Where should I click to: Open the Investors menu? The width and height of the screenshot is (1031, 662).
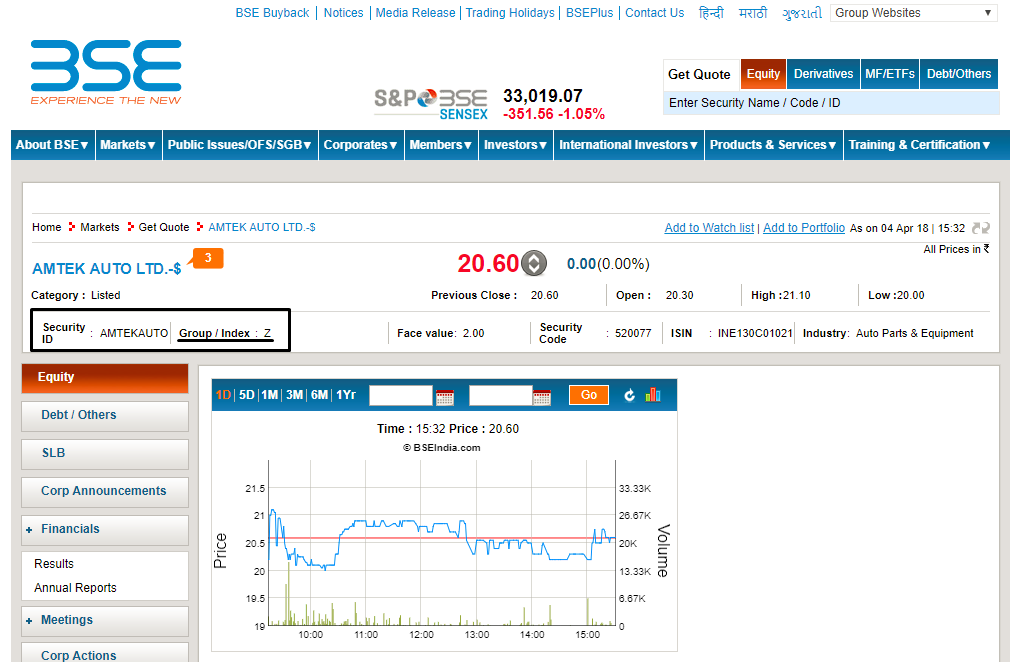(515, 145)
